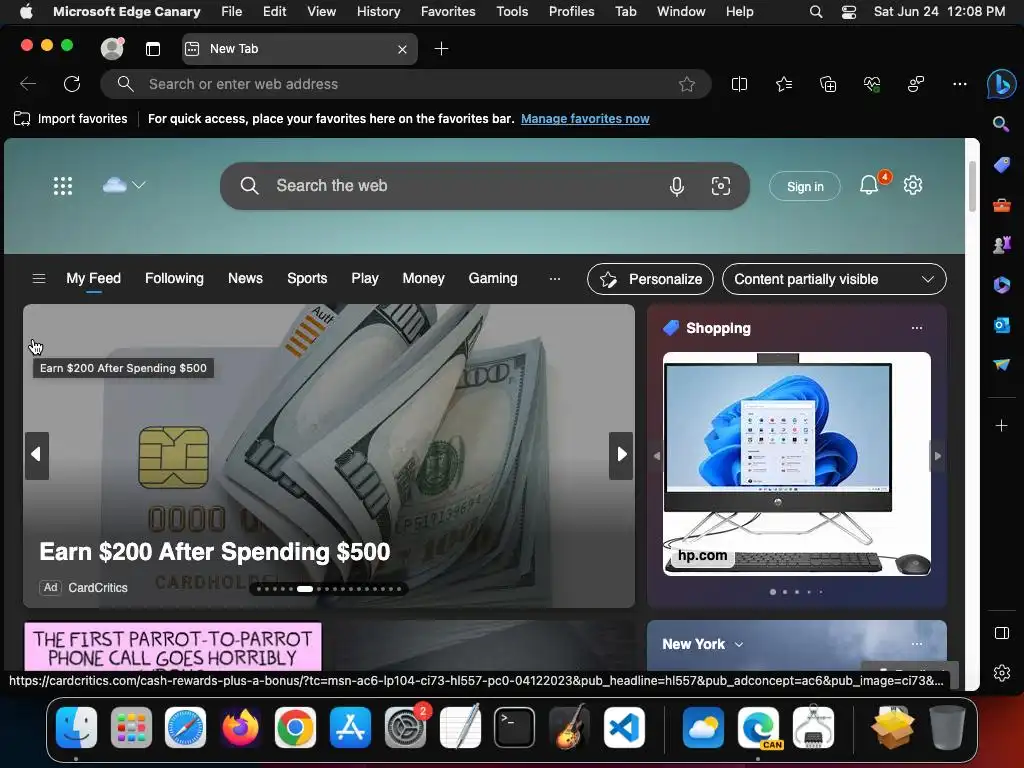Expand the New York location dropdown
This screenshot has width=1024, height=768.
[x=739, y=645]
